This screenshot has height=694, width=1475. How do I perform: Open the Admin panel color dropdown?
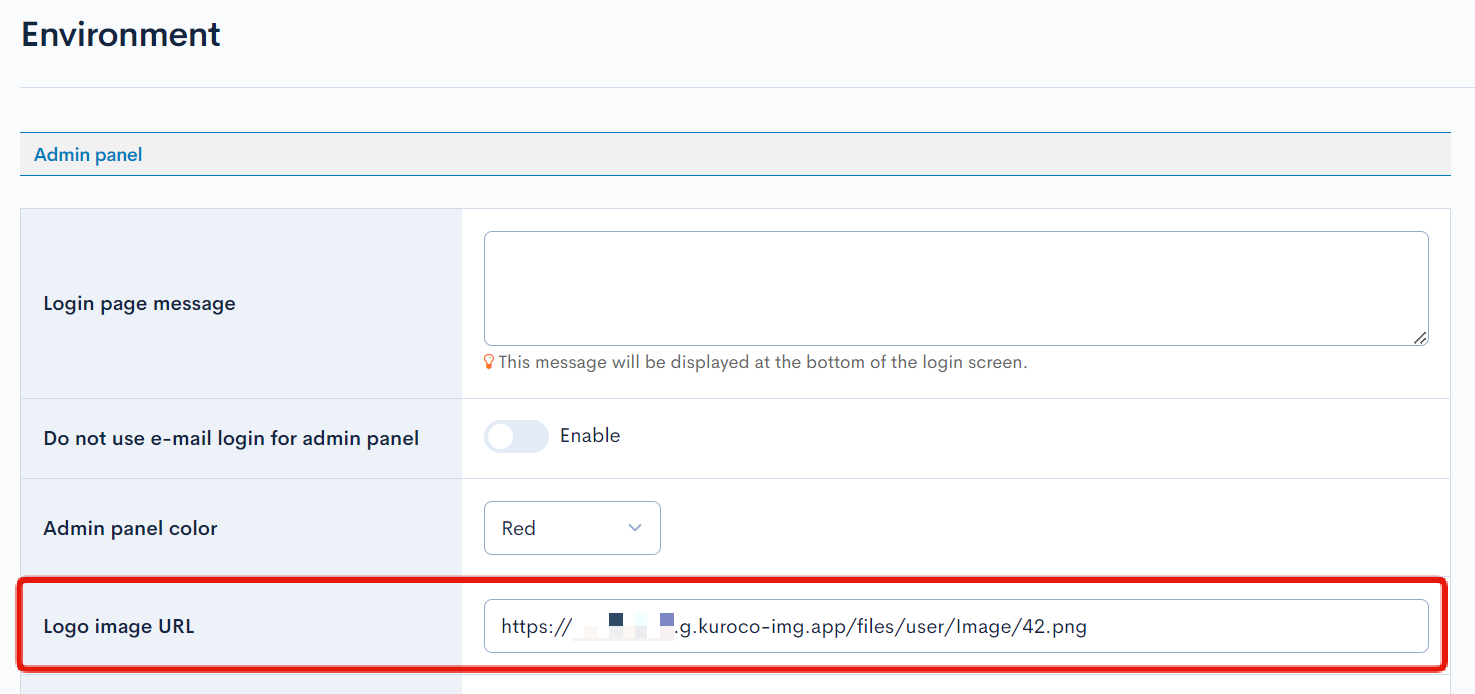click(572, 528)
